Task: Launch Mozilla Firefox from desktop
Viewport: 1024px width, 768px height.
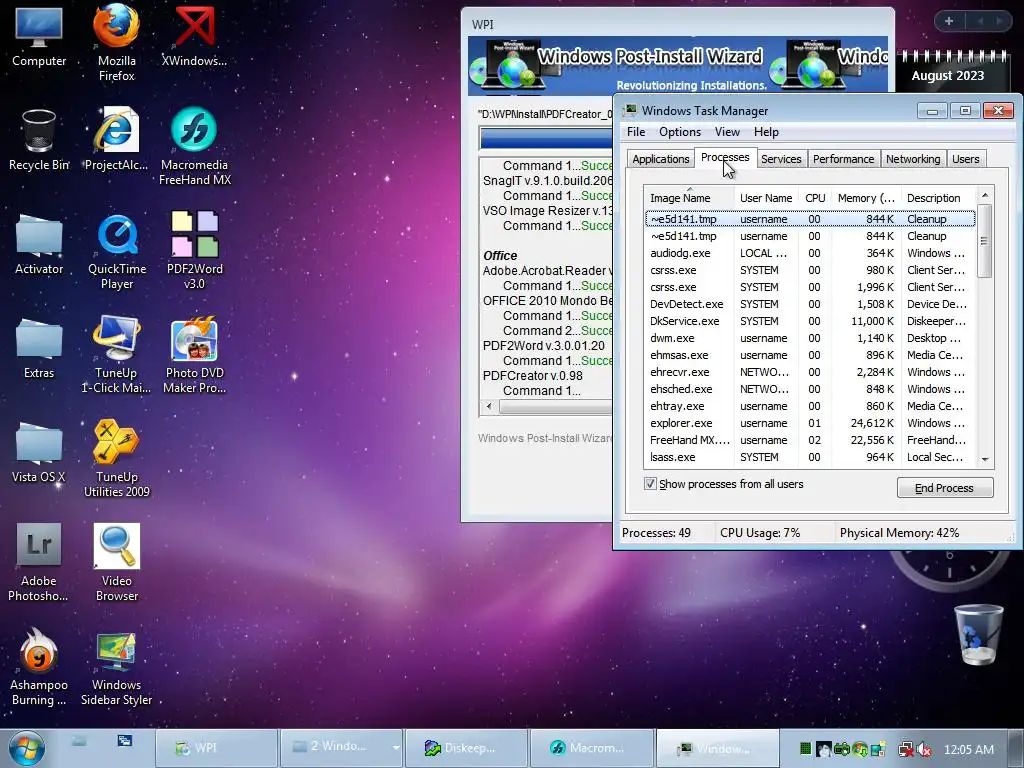Action: click(116, 42)
